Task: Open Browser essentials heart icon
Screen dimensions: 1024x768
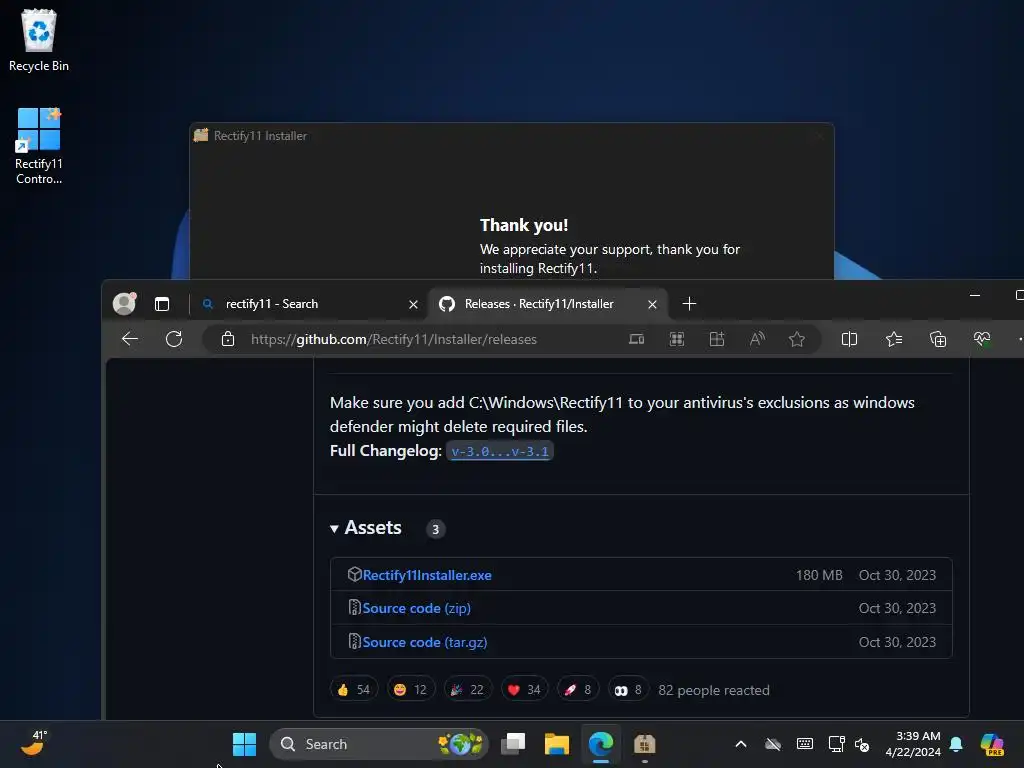Action: (x=982, y=339)
